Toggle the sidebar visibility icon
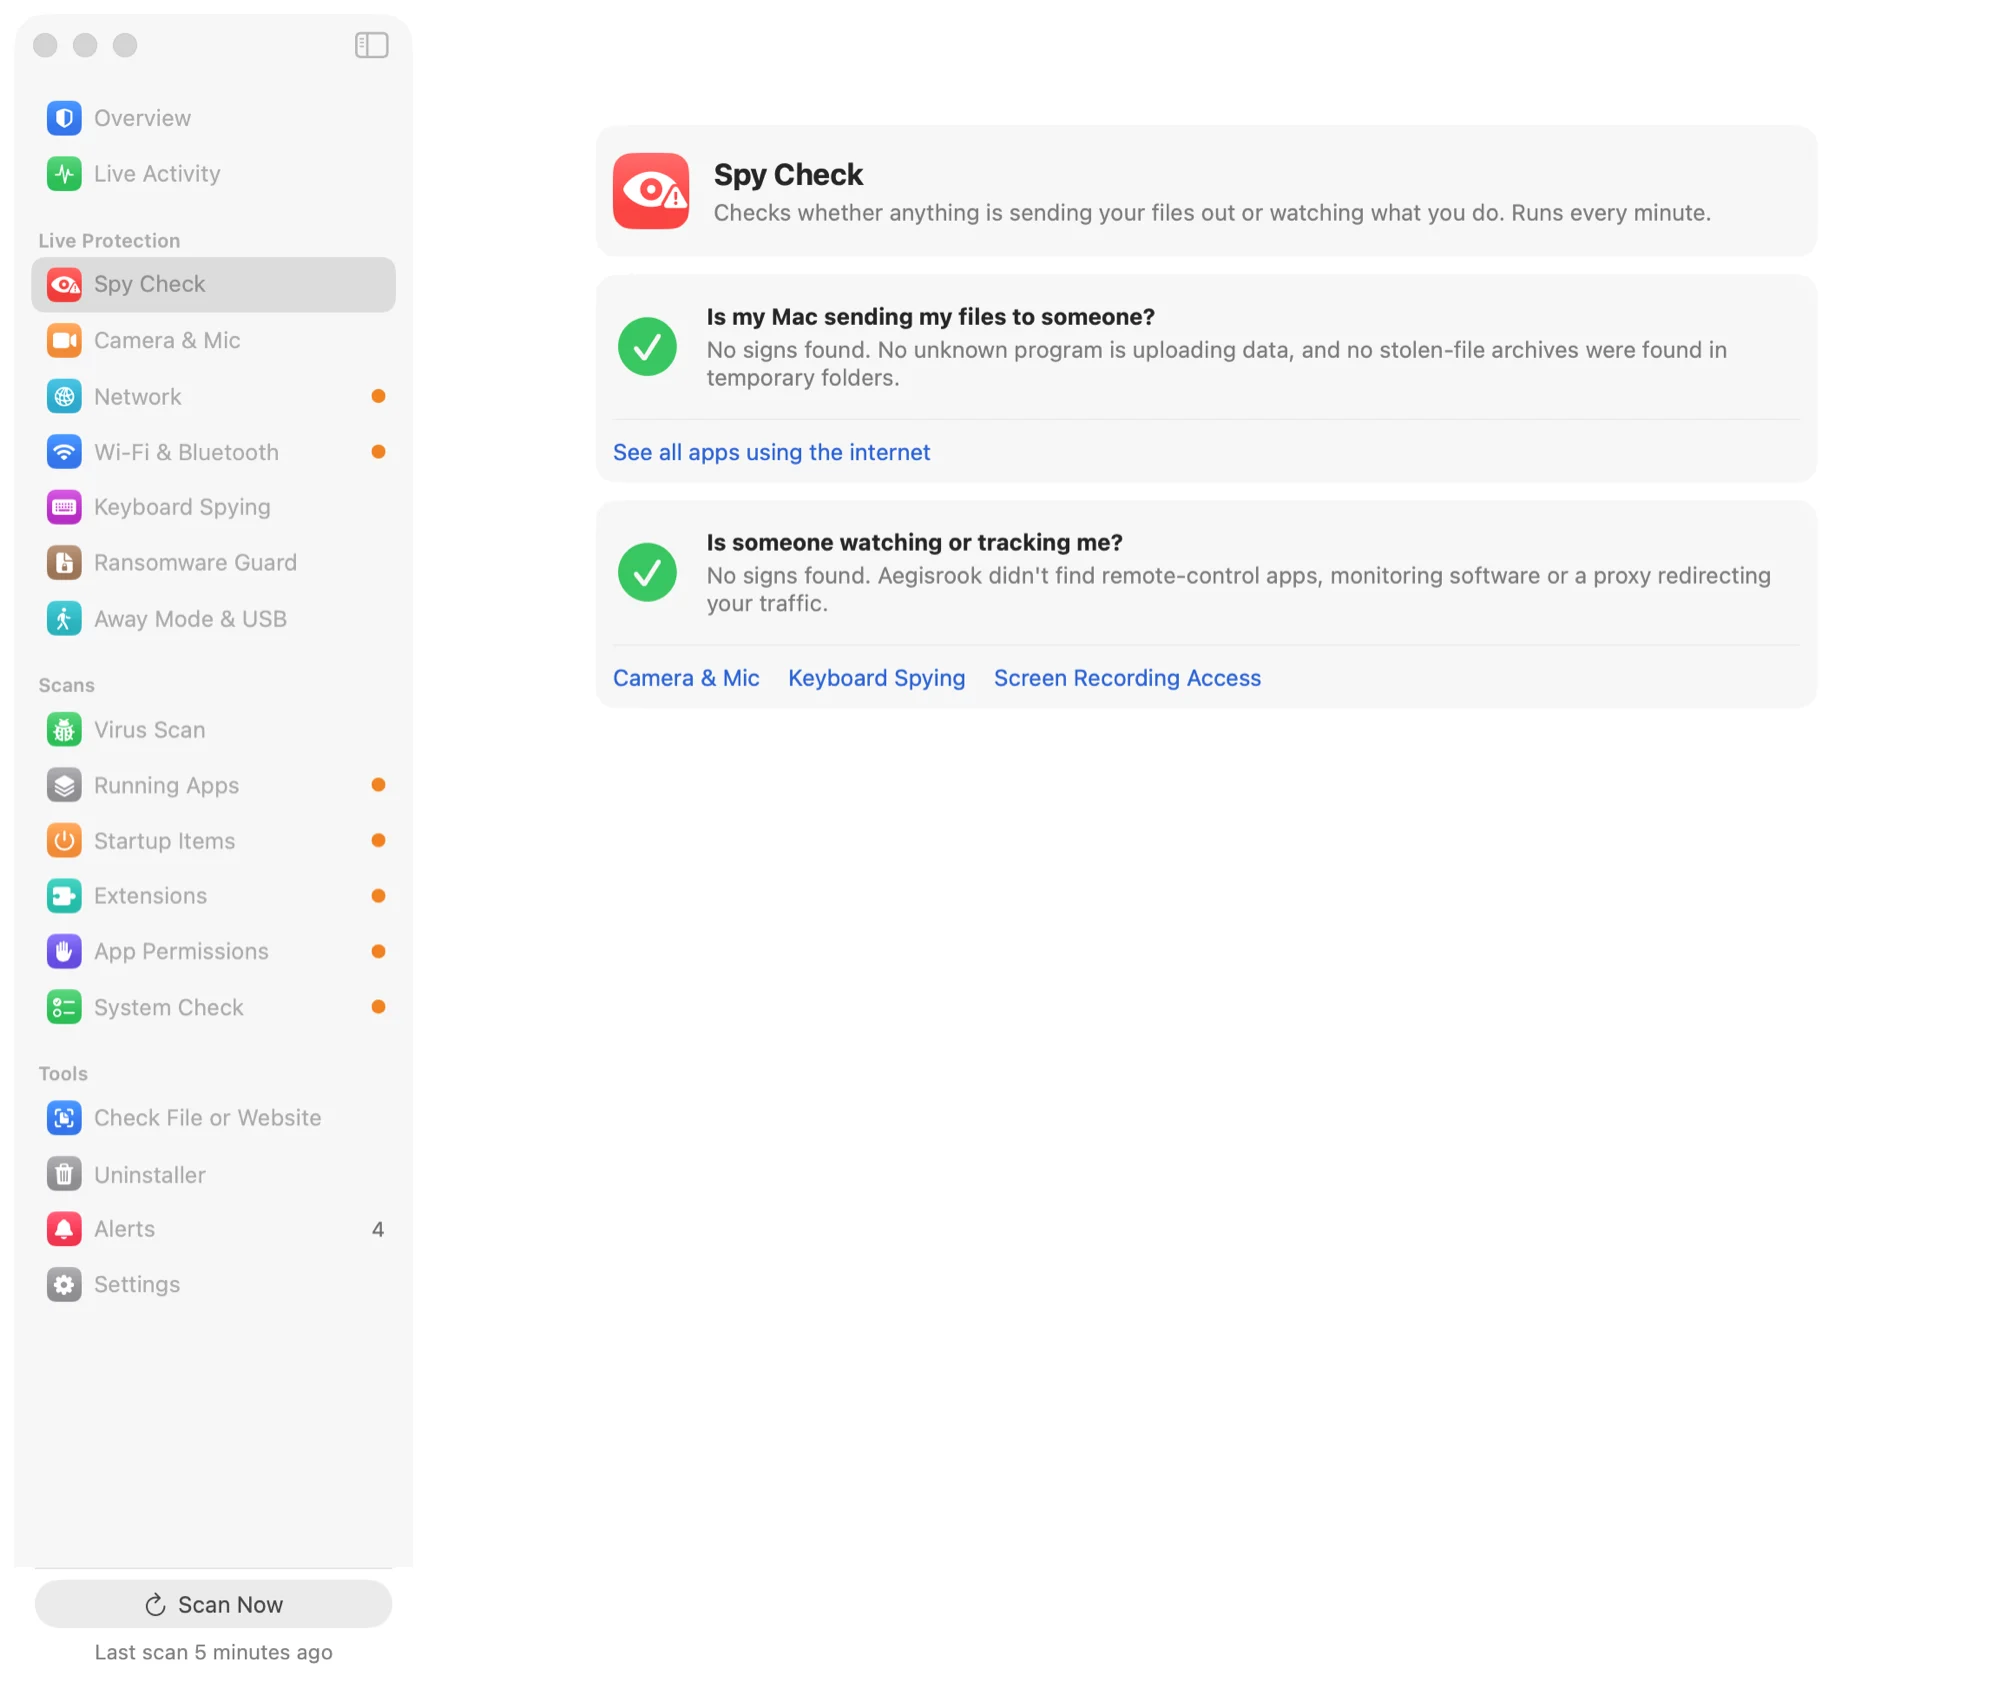This screenshot has width=2000, height=1696. click(x=371, y=45)
